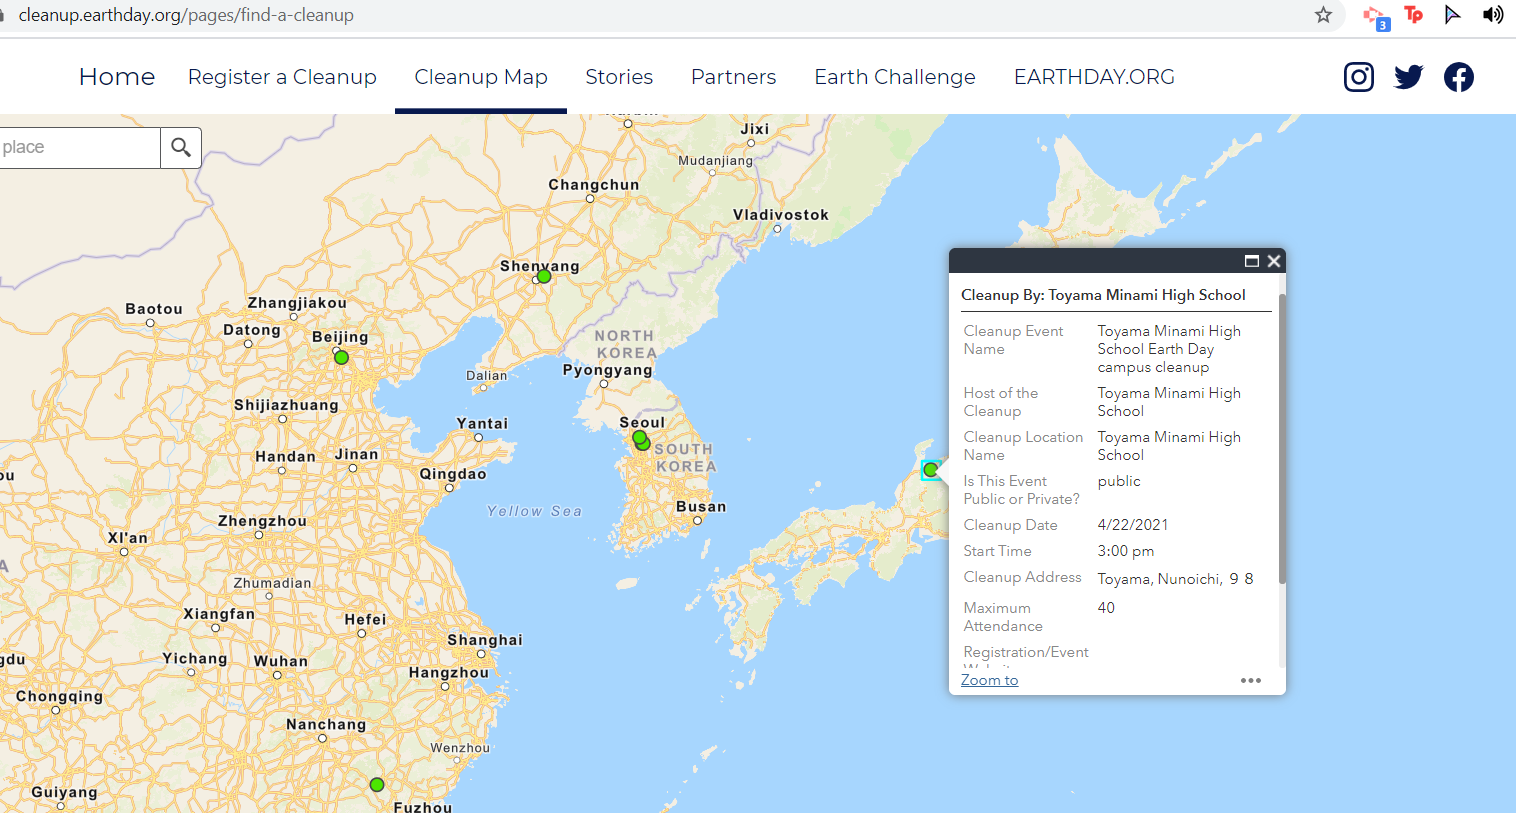Click the Tp browser extension icon
This screenshot has width=1516, height=813.
point(1413,15)
